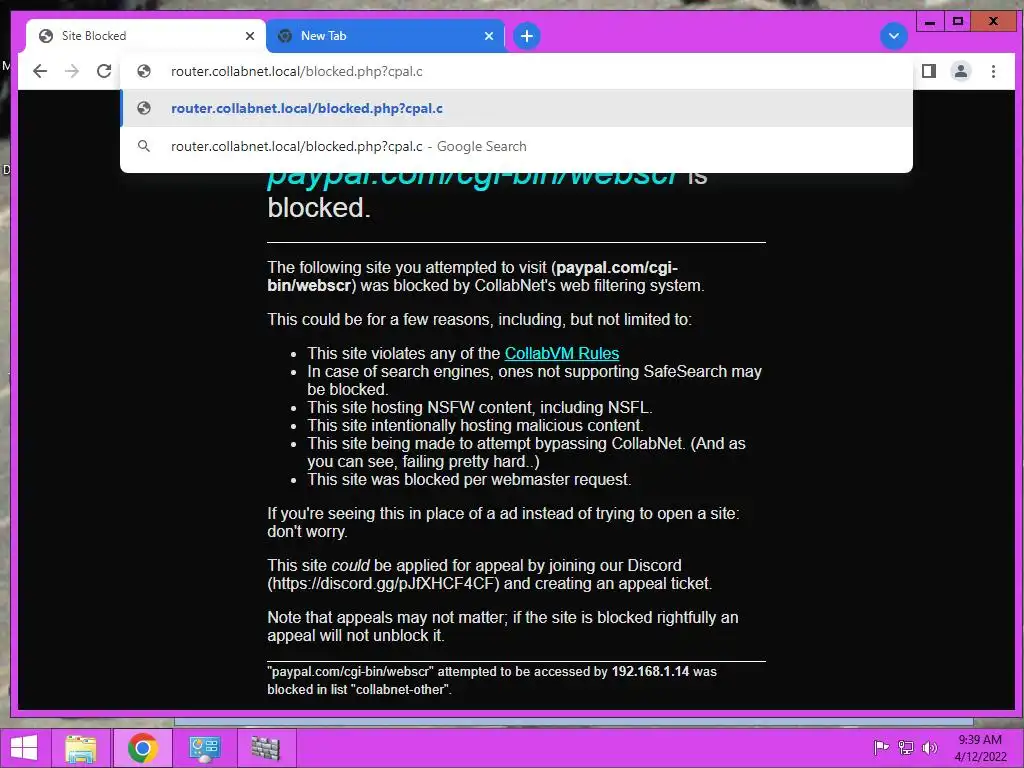
Task: Click the Chrome taskbar icon
Action: click(142, 748)
